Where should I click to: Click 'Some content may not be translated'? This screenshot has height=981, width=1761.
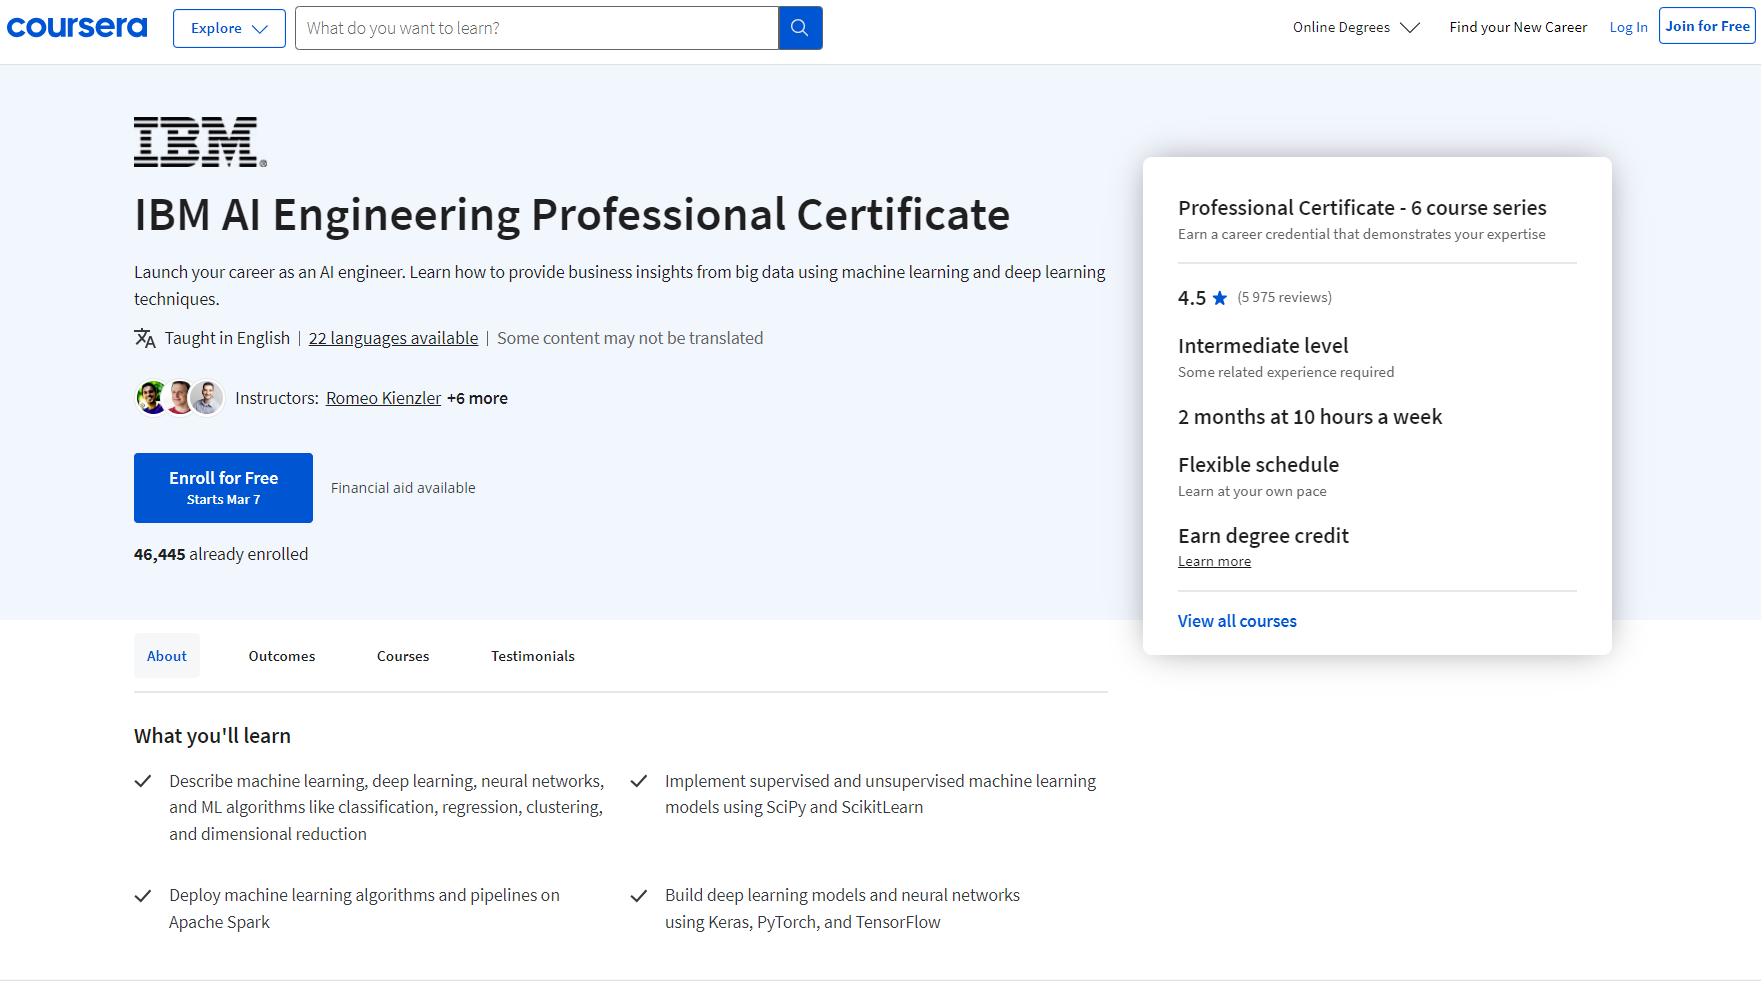click(630, 338)
